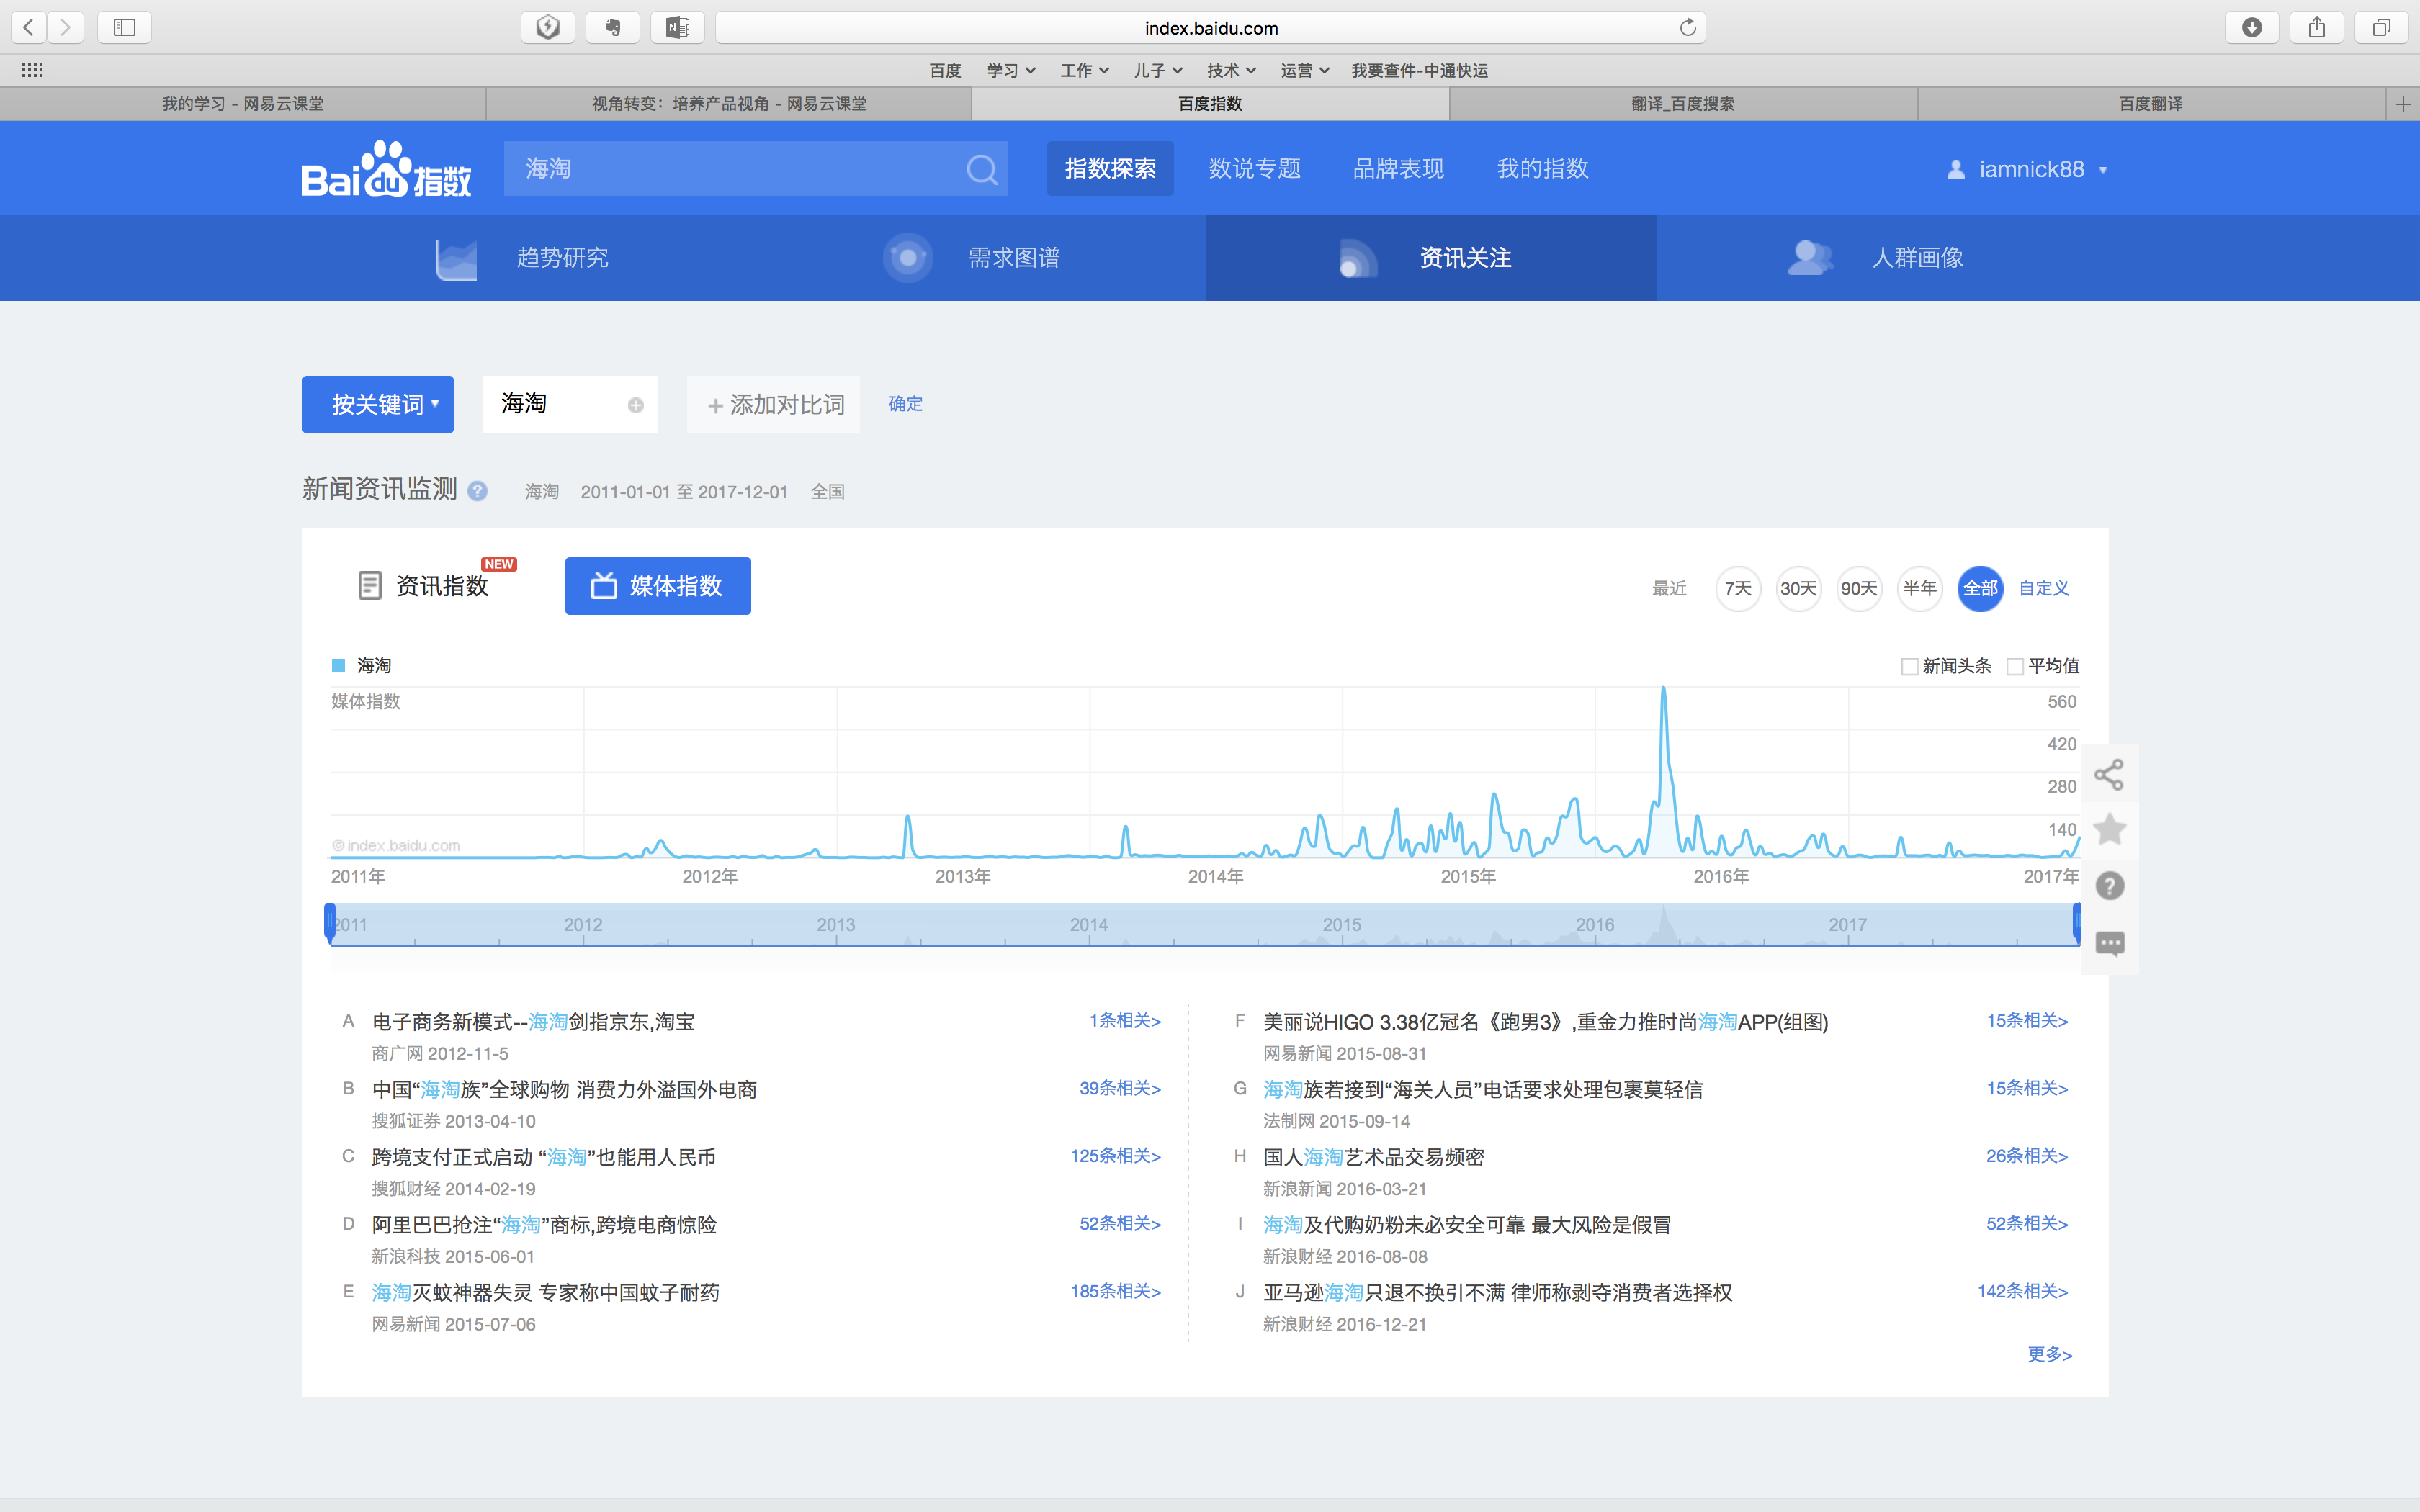Reload the page with the refresh icon

1688,27
